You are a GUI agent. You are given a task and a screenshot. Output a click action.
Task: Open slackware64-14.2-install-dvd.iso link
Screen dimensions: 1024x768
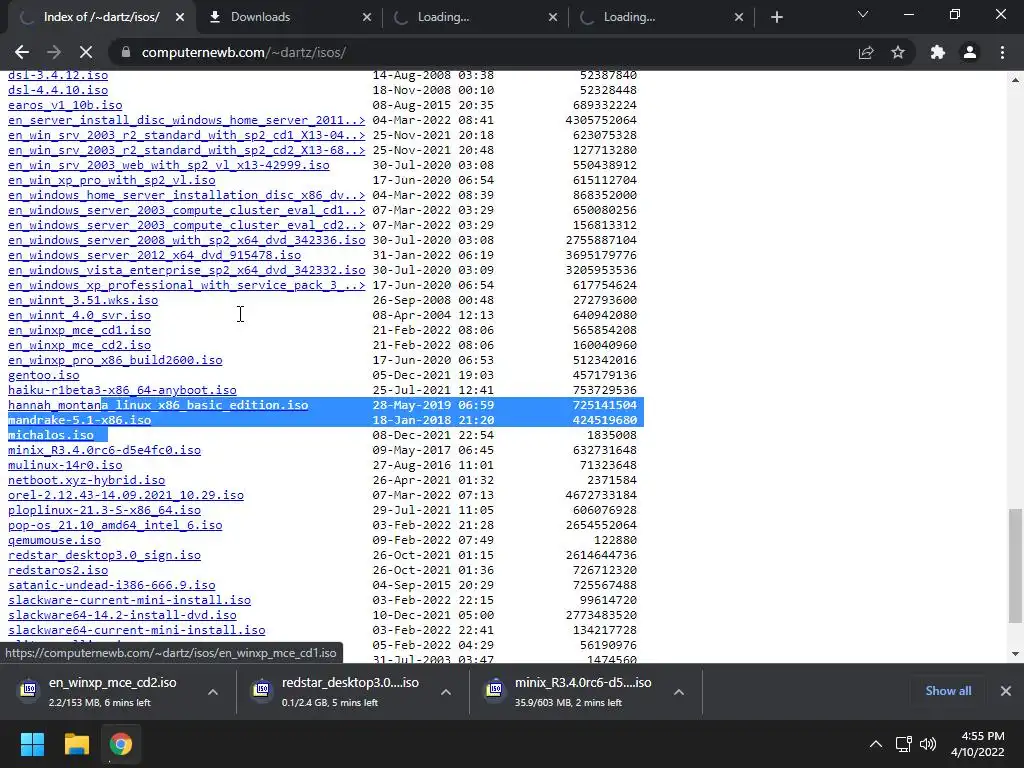click(x=122, y=615)
